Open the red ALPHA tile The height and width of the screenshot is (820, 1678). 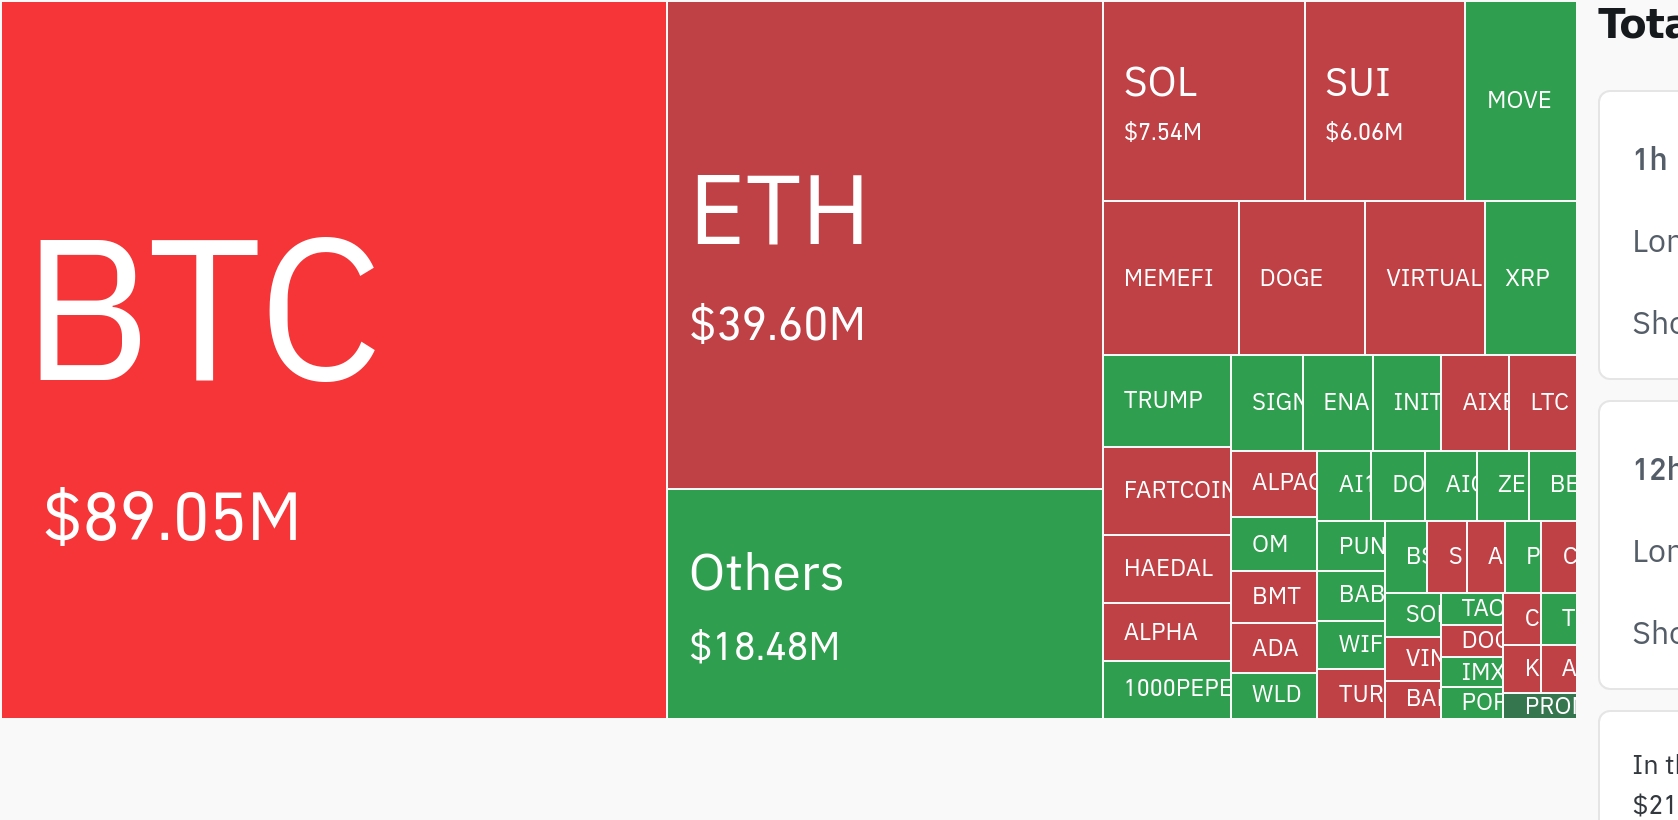pyautogui.click(x=1166, y=632)
